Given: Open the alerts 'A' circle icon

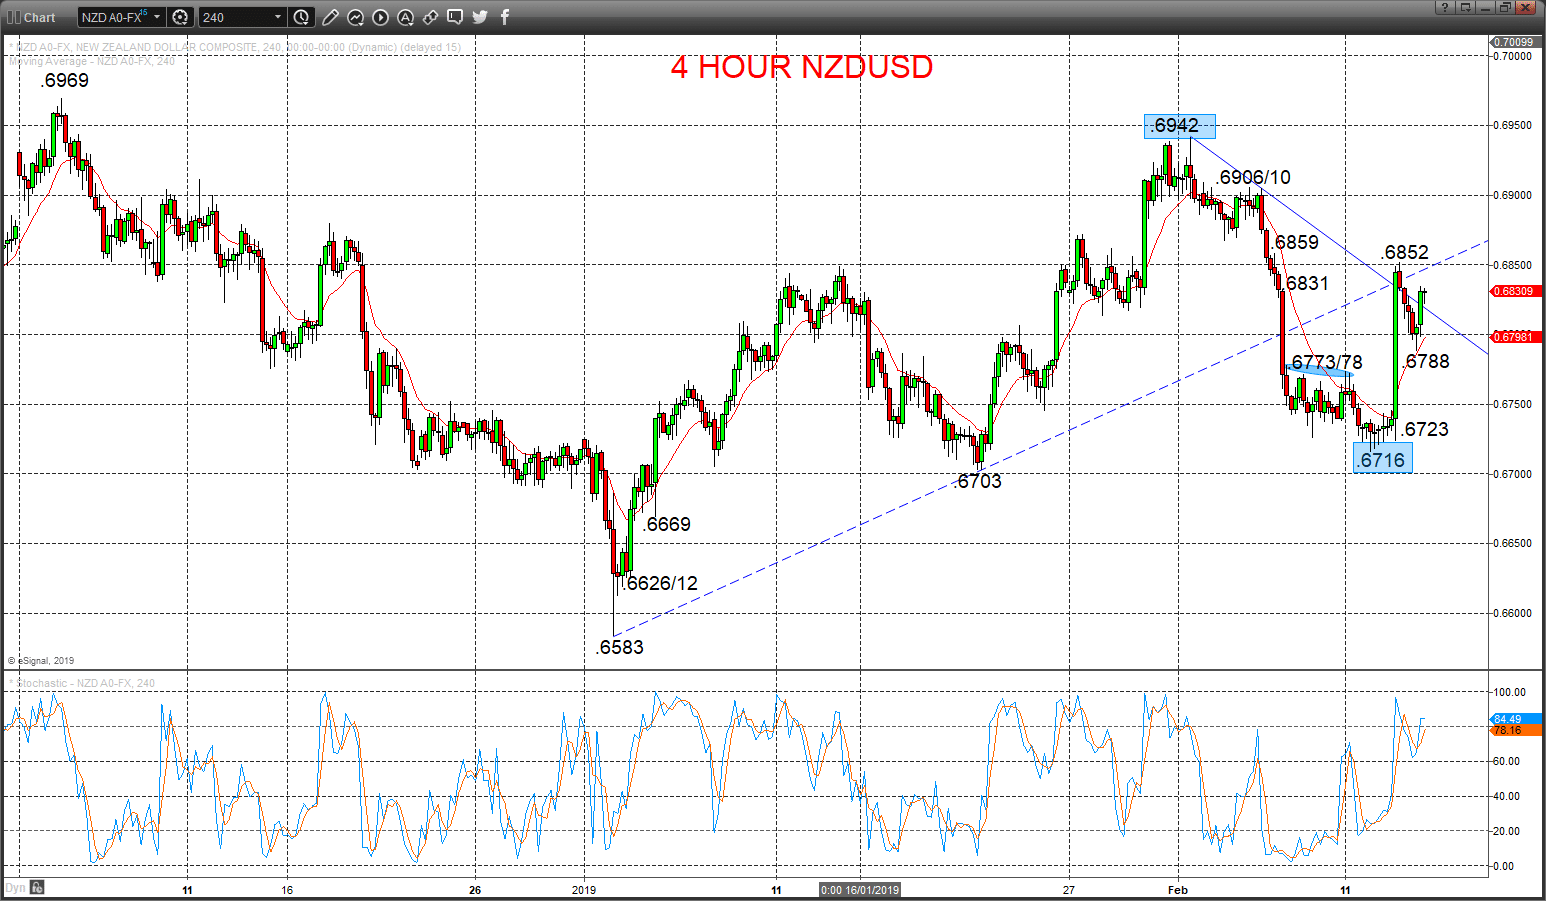Looking at the screenshot, I should click(x=405, y=17).
